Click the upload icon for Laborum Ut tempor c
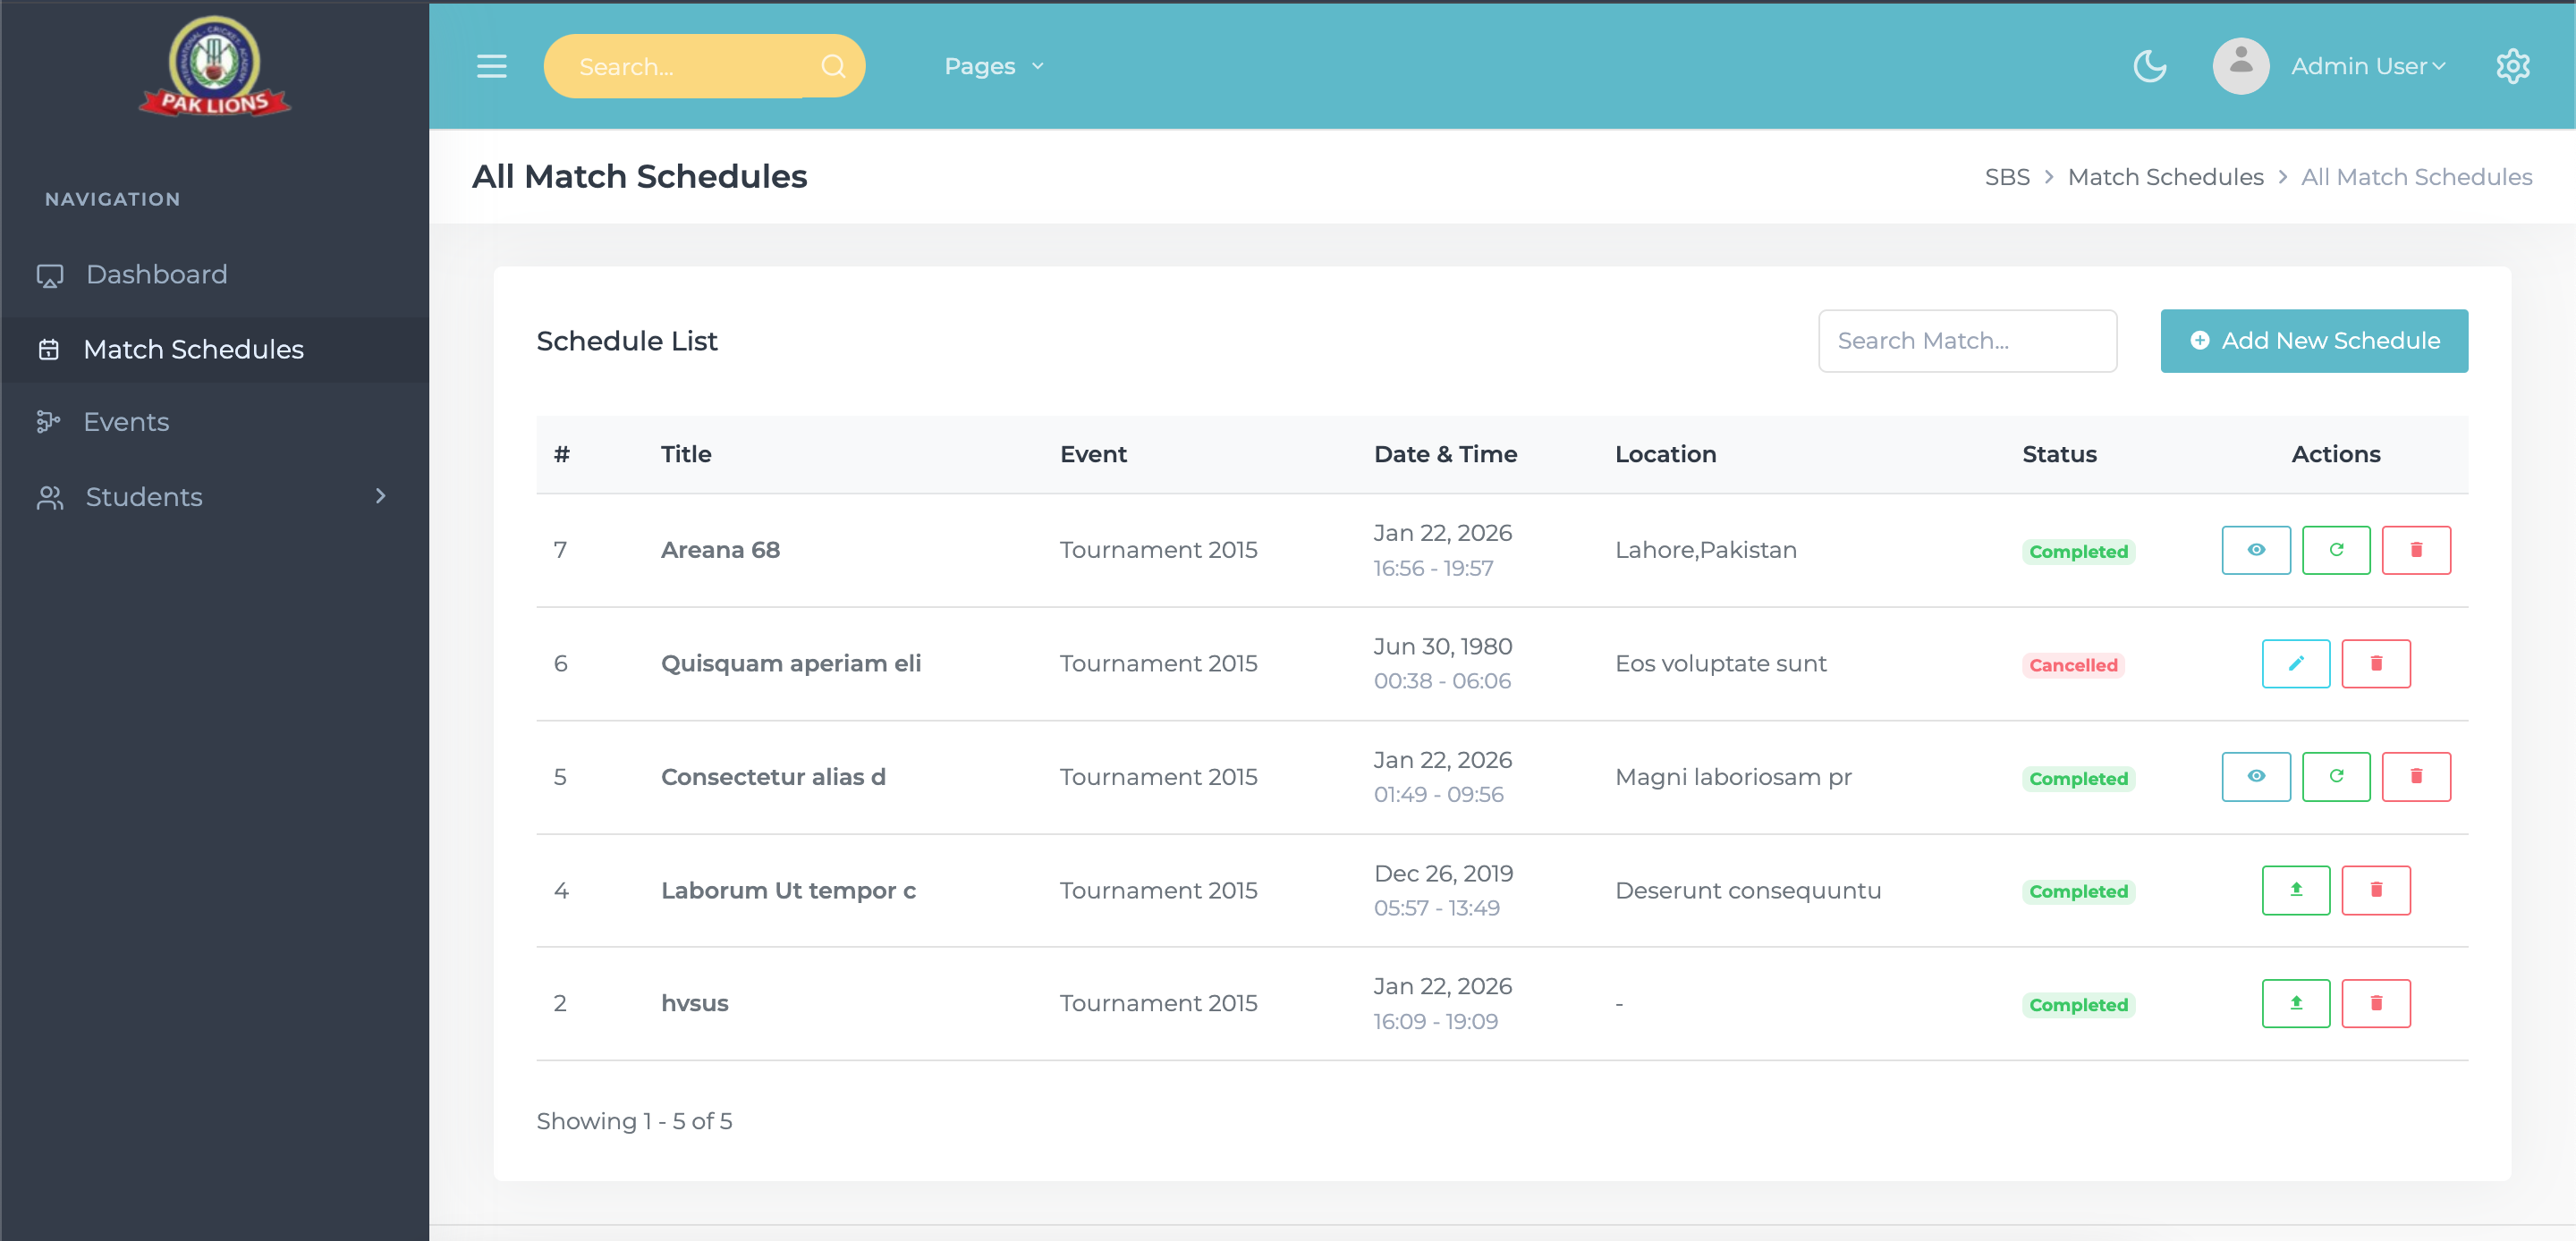2576x1241 pixels. click(x=2295, y=890)
